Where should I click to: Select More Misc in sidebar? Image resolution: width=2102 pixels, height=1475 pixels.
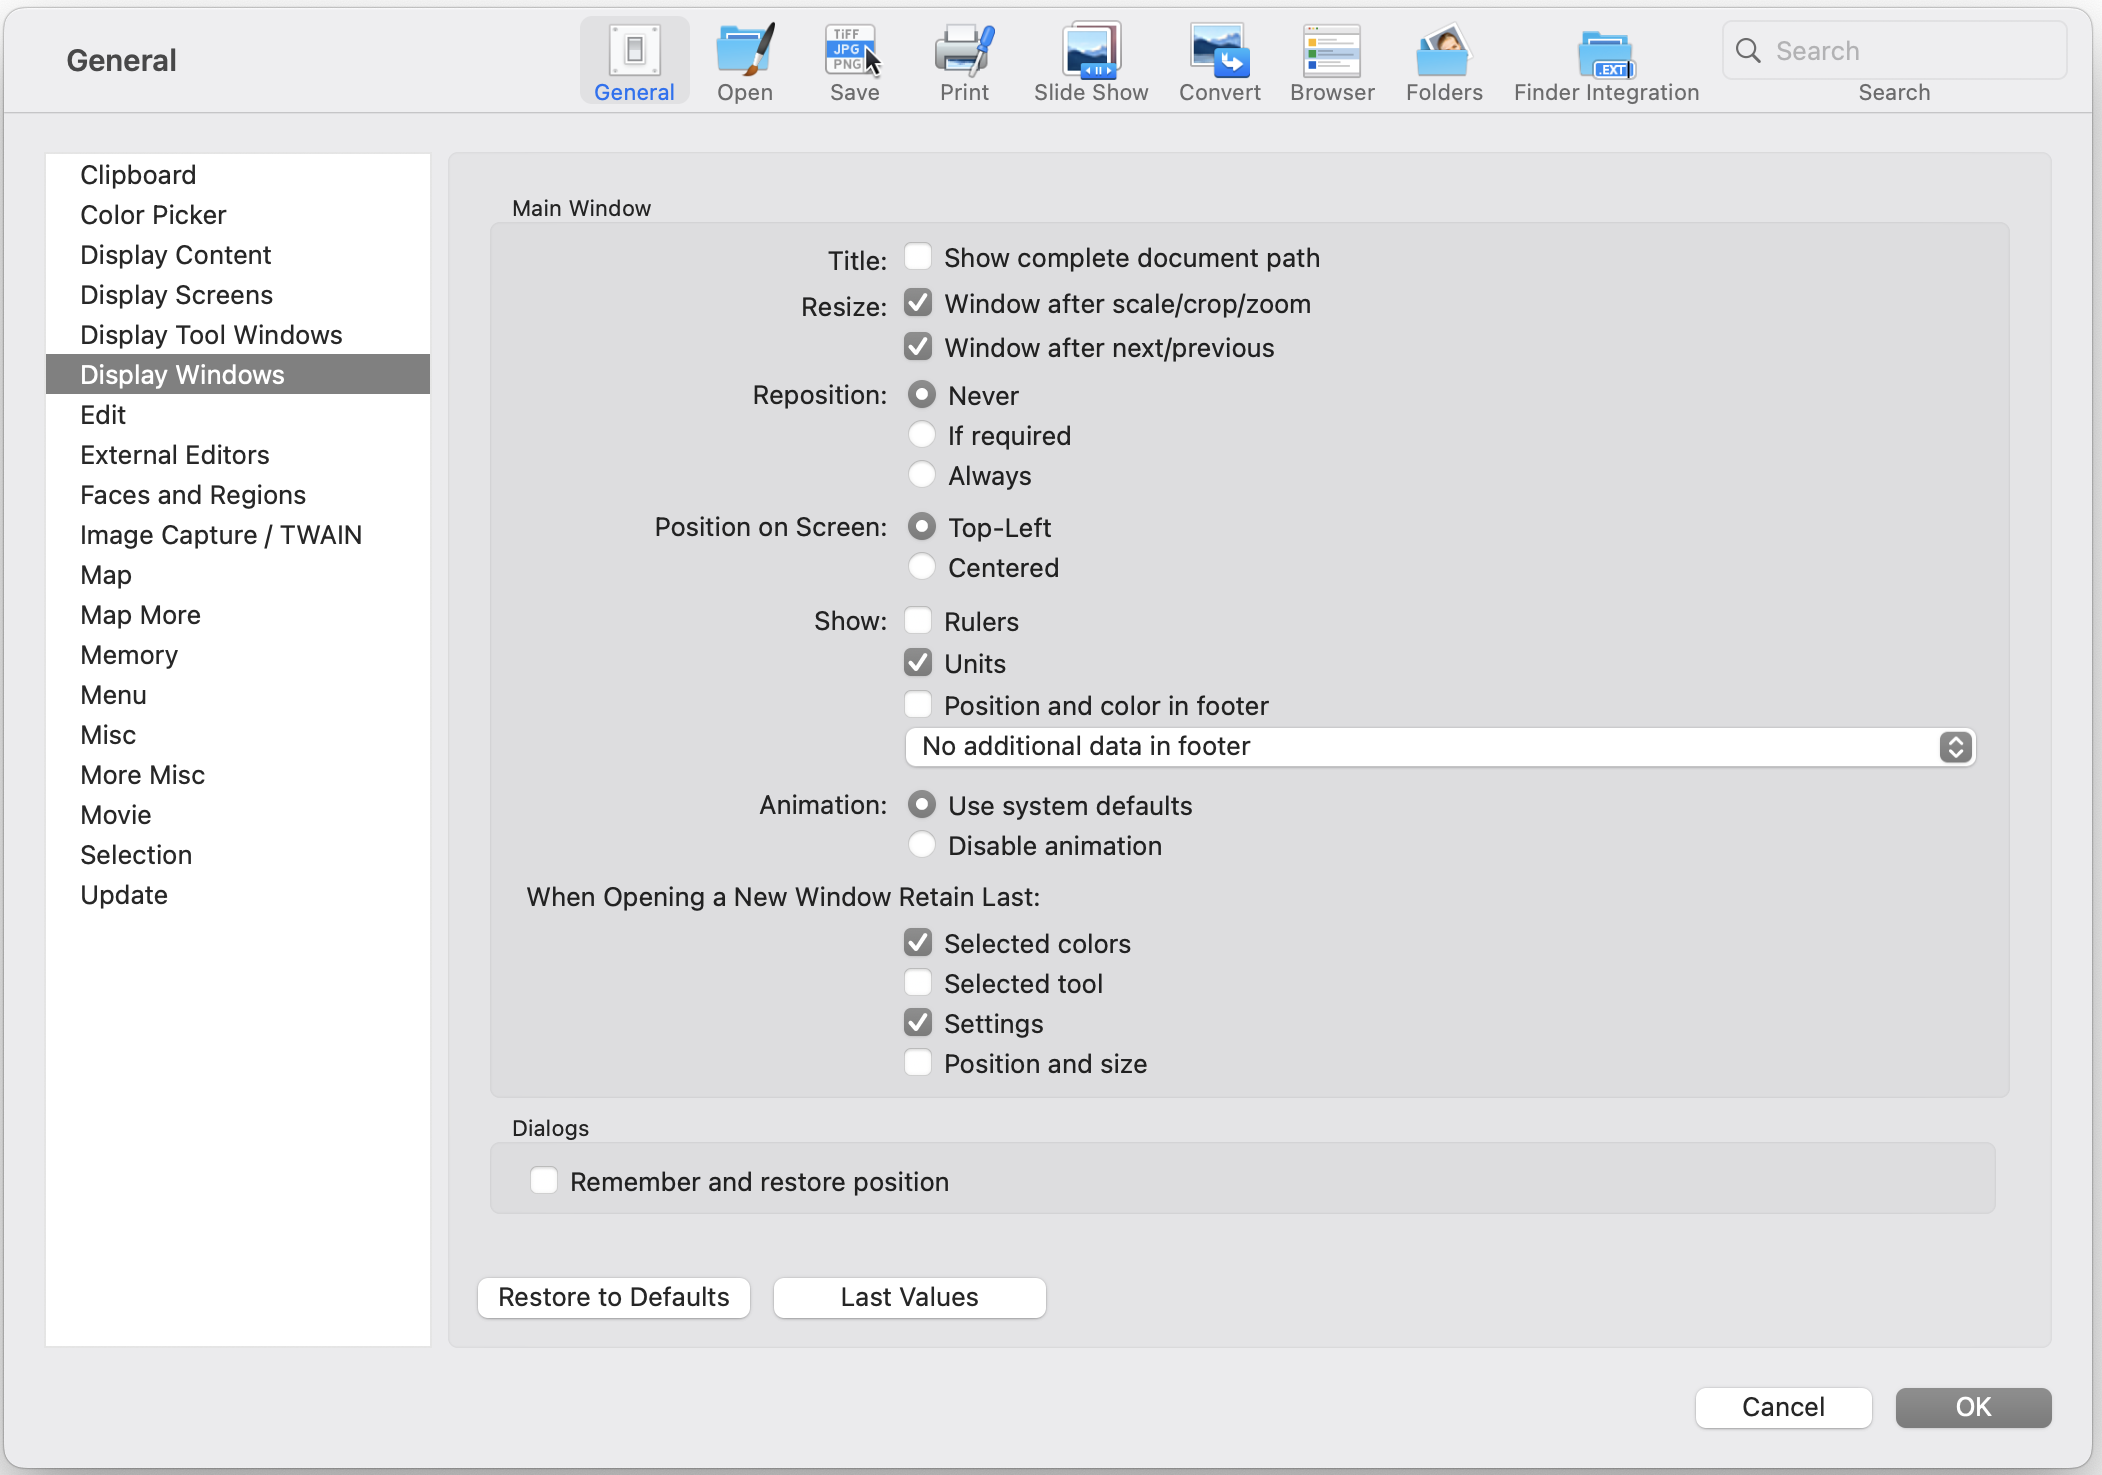pyautogui.click(x=238, y=775)
